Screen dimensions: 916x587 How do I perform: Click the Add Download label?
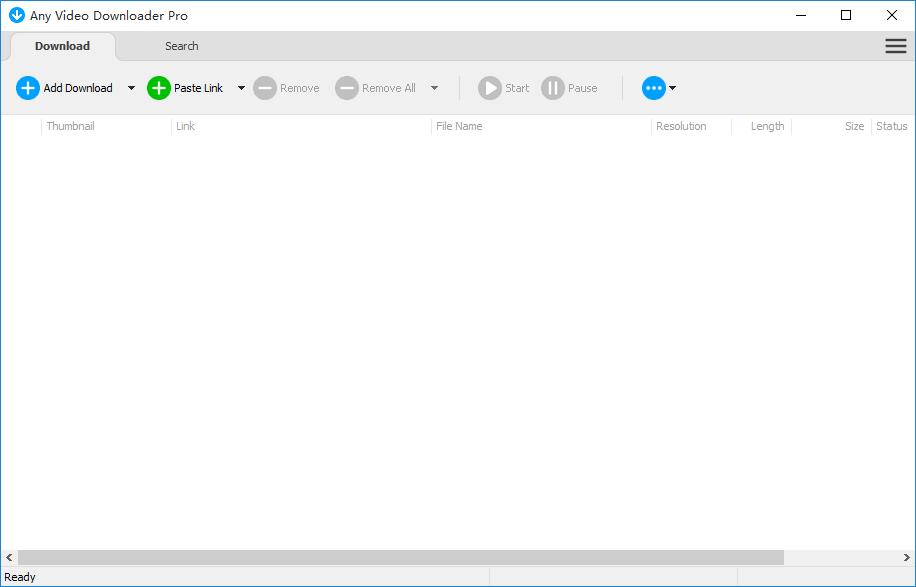coord(78,88)
